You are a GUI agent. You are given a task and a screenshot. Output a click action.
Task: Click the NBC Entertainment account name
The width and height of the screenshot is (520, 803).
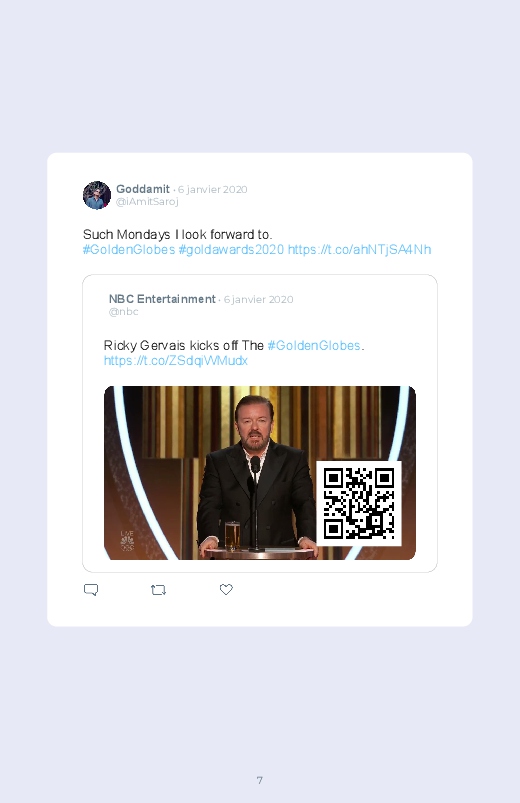pos(162,299)
